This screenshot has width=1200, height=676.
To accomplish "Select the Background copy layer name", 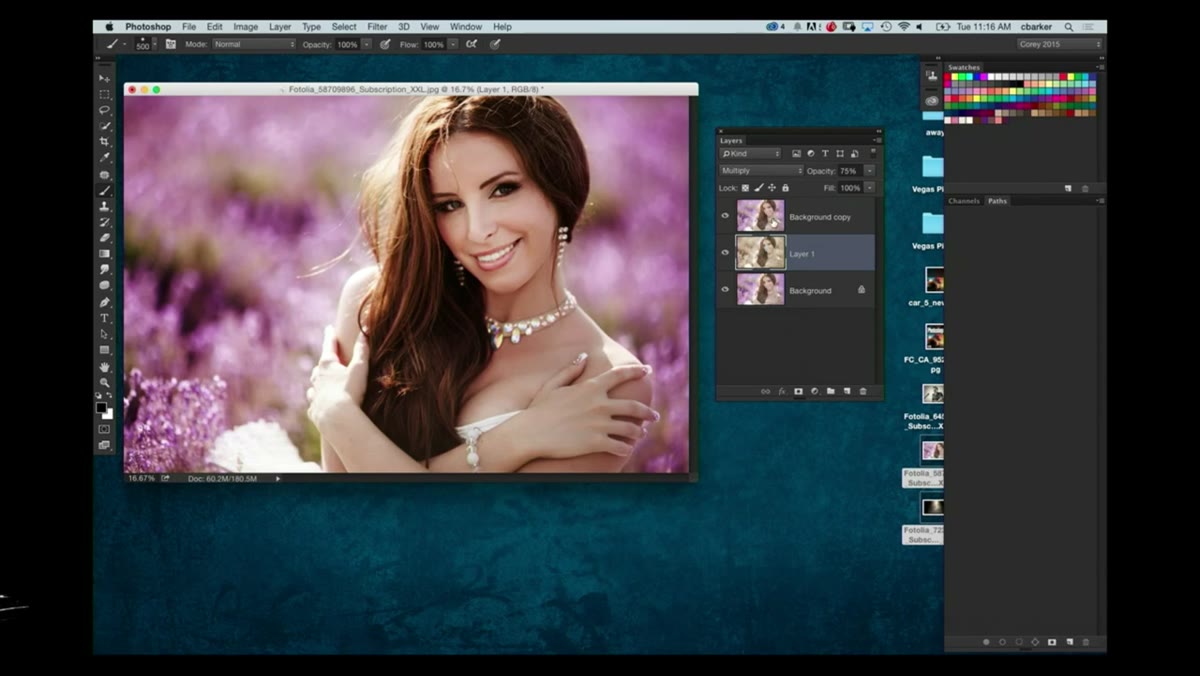I will (x=820, y=217).
